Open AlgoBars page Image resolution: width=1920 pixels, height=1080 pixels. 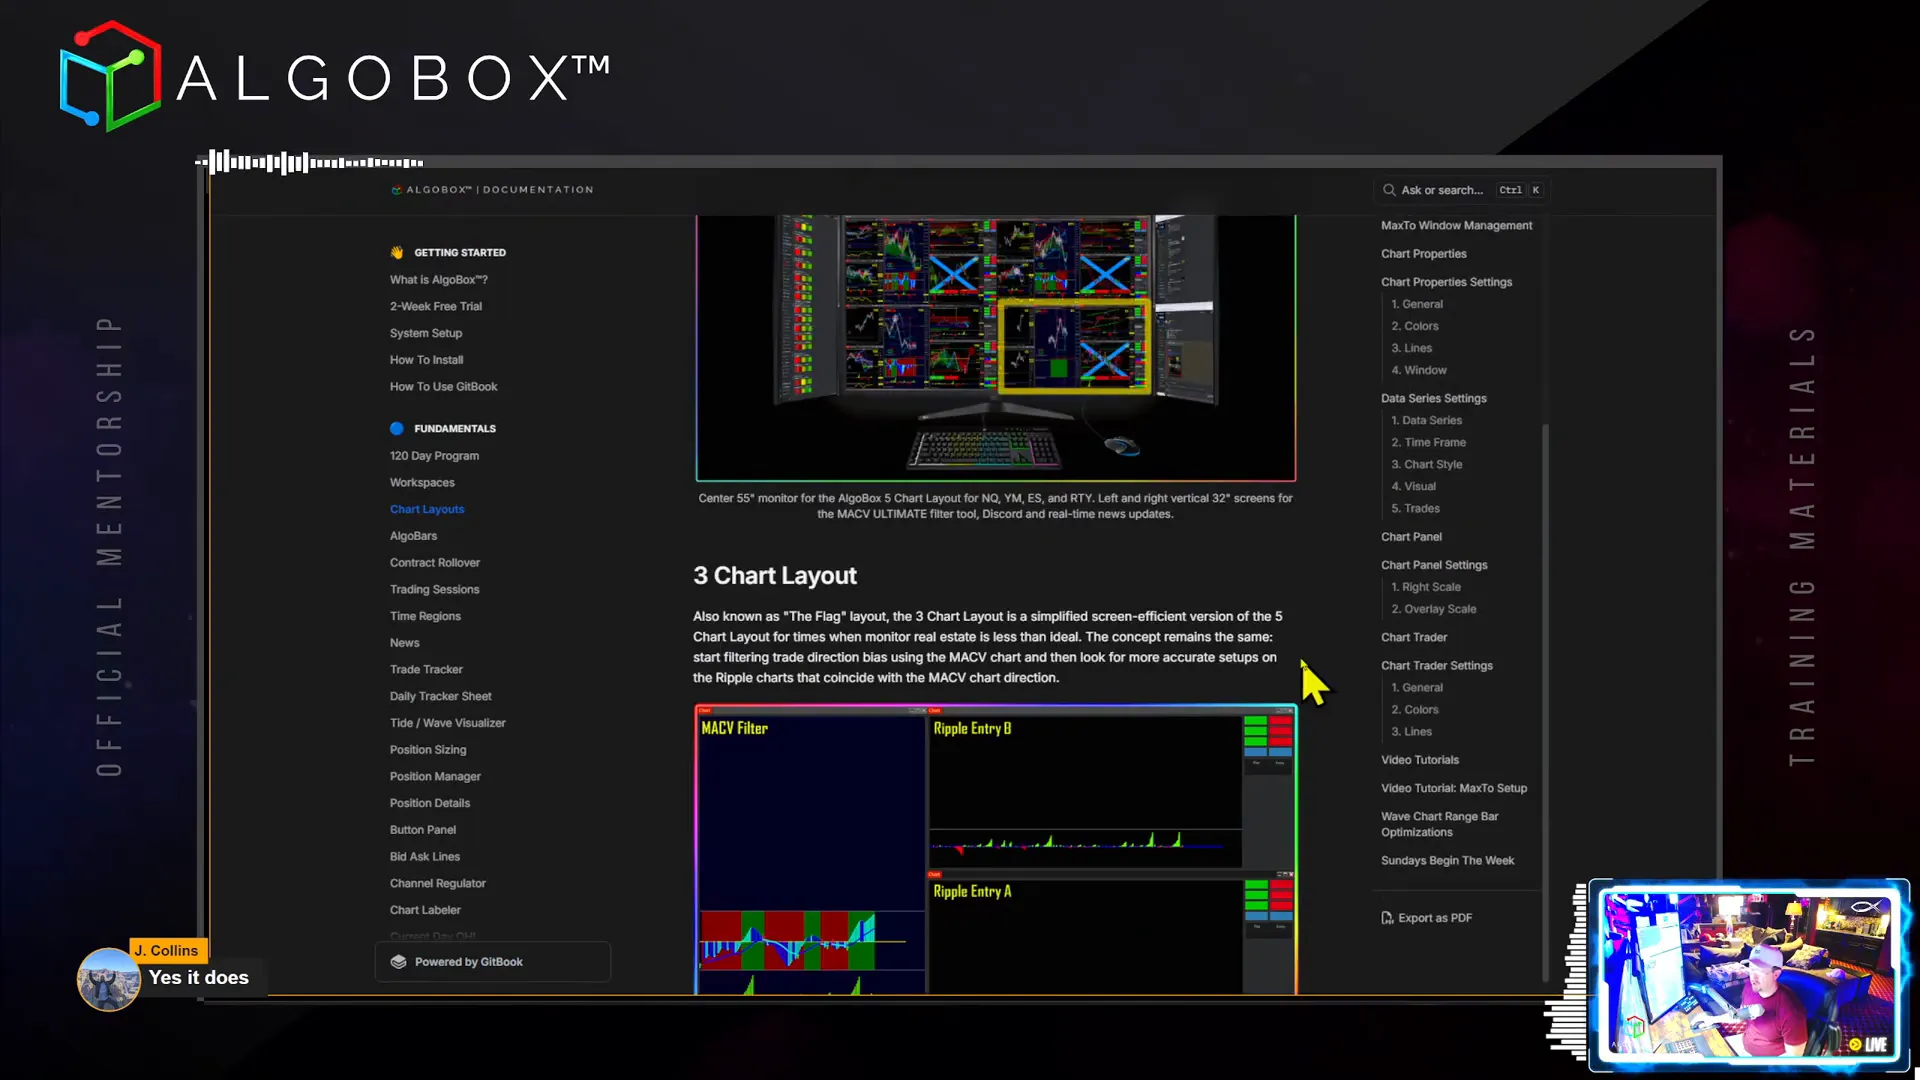413,536
